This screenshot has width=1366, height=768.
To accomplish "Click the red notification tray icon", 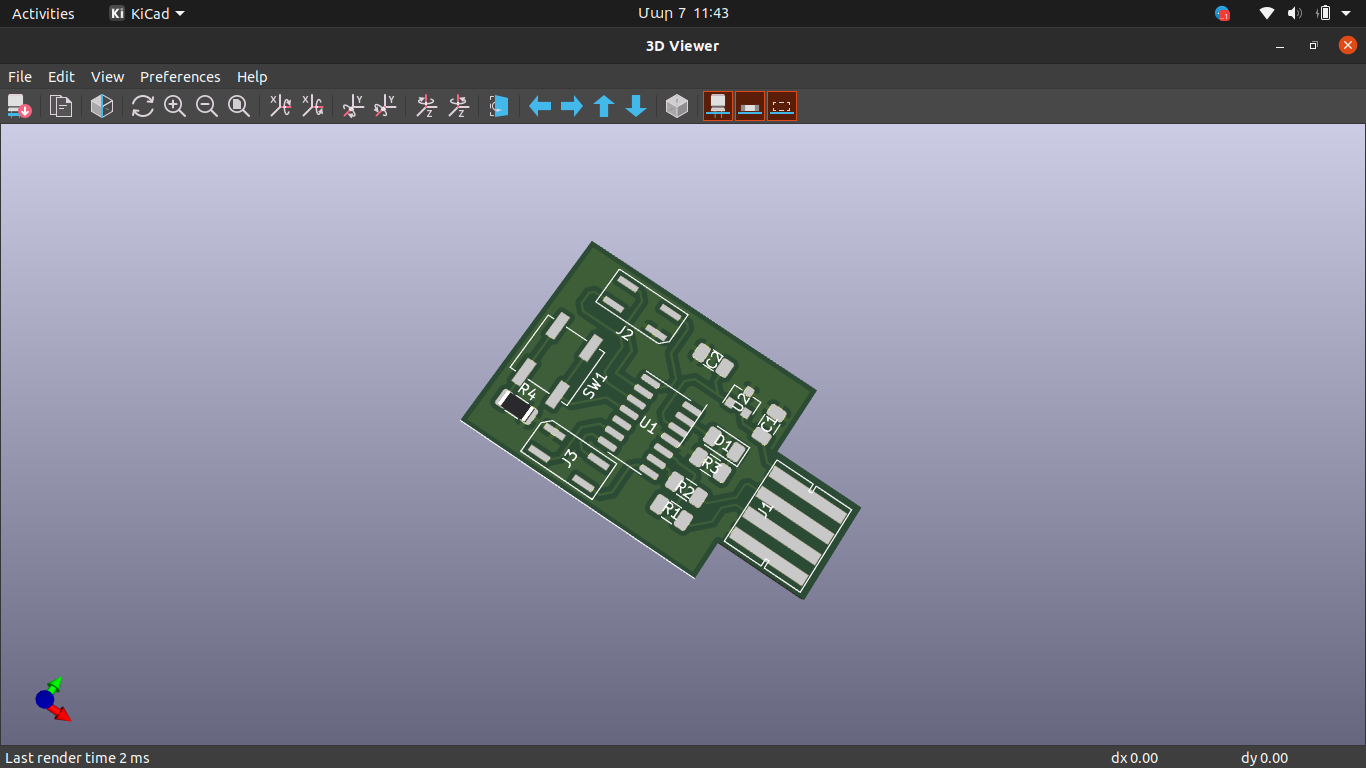I will [1222, 14].
